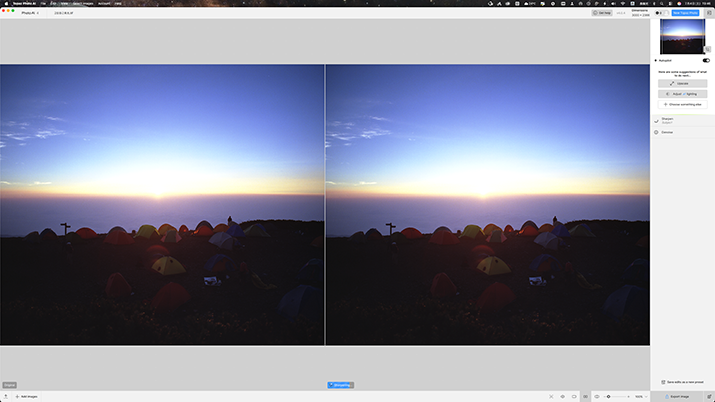Click the sharing-arrows icon on Upscale button

pos(672,83)
